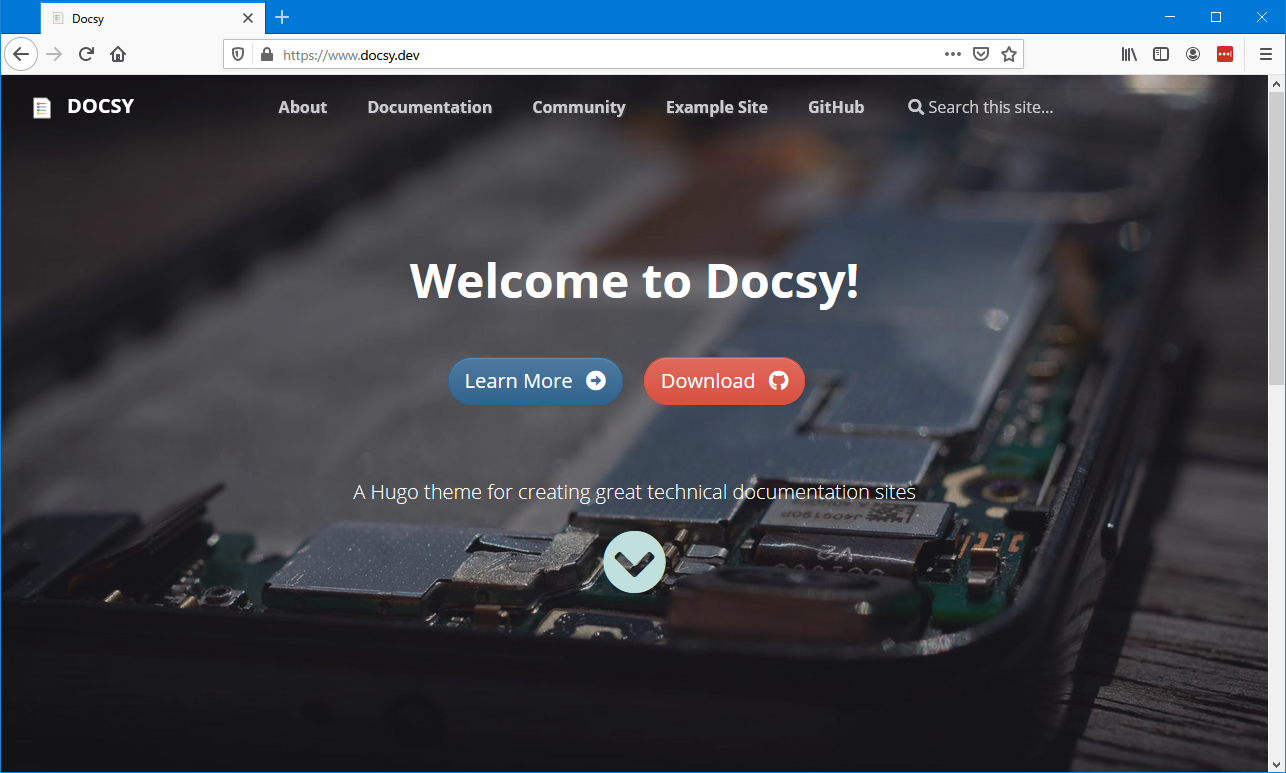Screen dimensions: 1286x773
Task: Open the Firefox hamburger menu
Action: pyautogui.click(x=1266, y=54)
